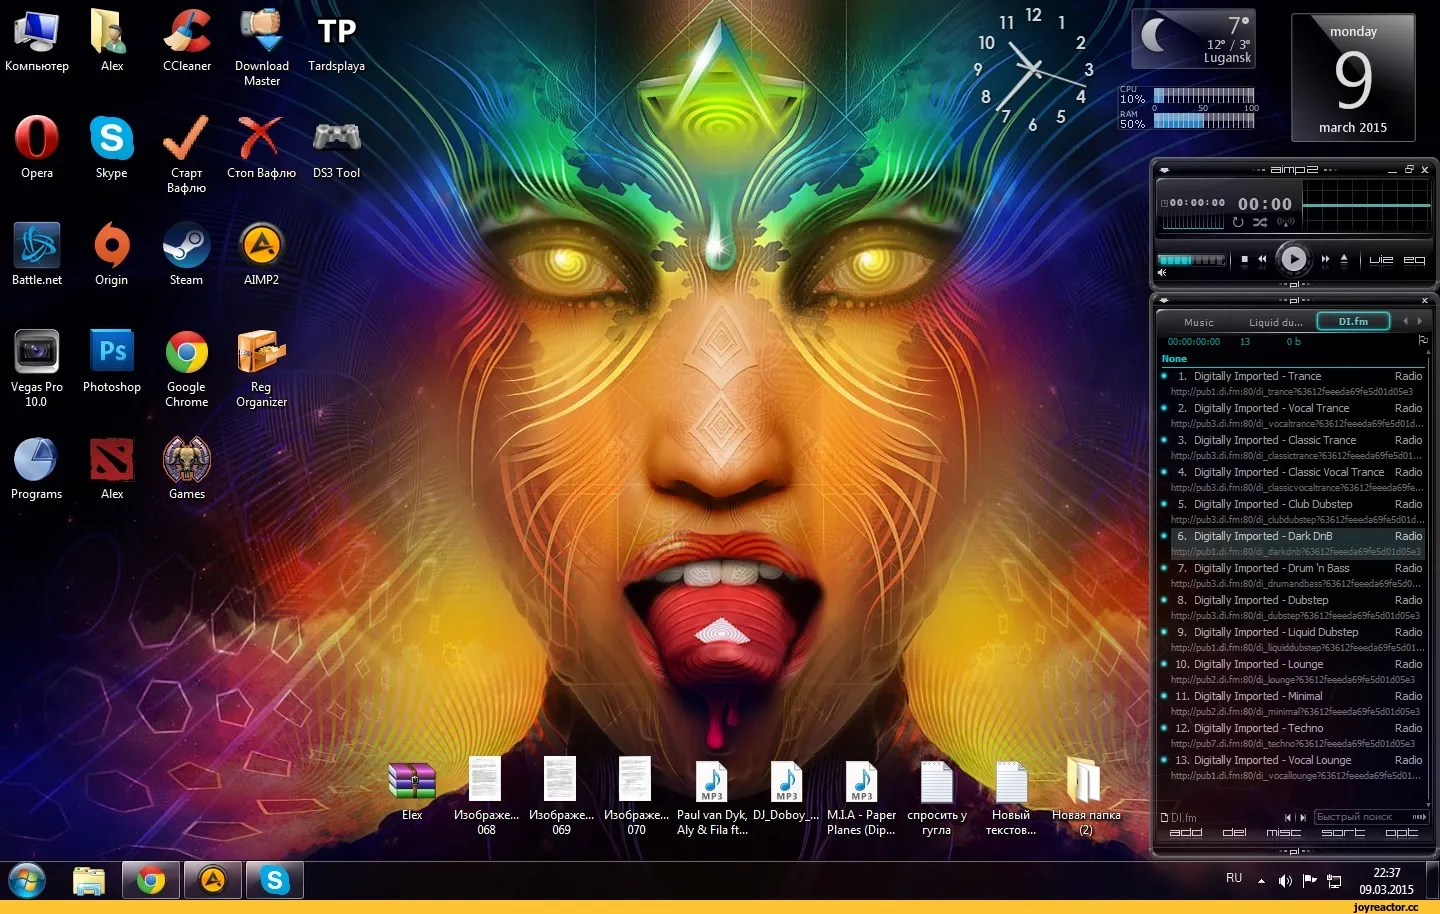Open the playlist 'opt' menu
The image size is (1440, 914).
[1402, 832]
